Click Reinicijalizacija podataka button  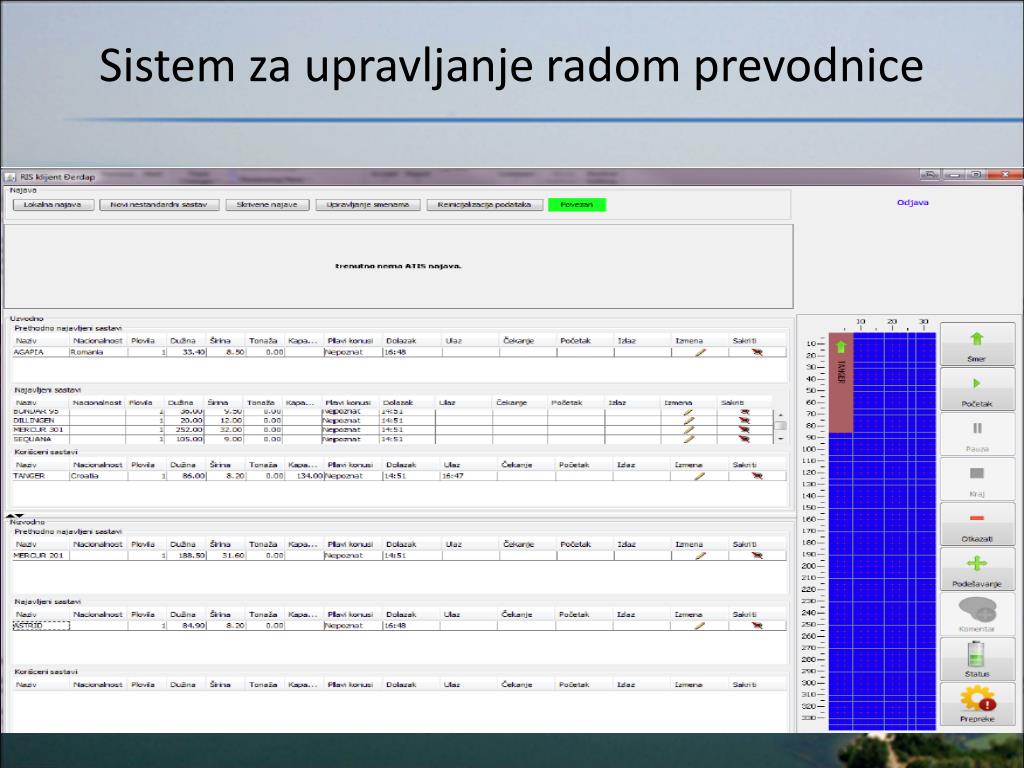click(x=485, y=204)
